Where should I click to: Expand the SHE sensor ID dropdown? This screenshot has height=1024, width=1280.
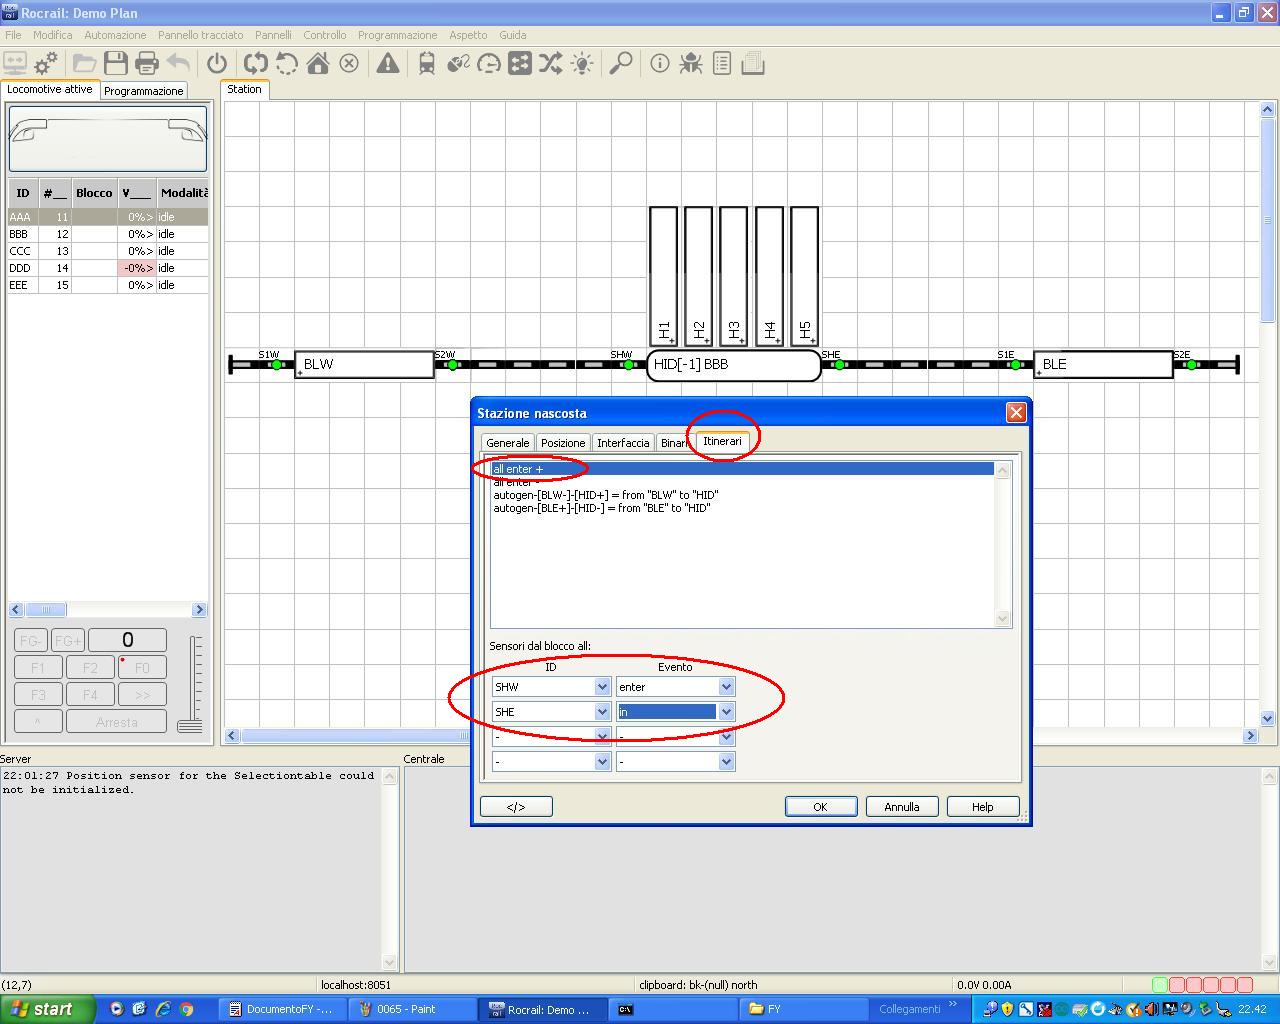point(602,712)
